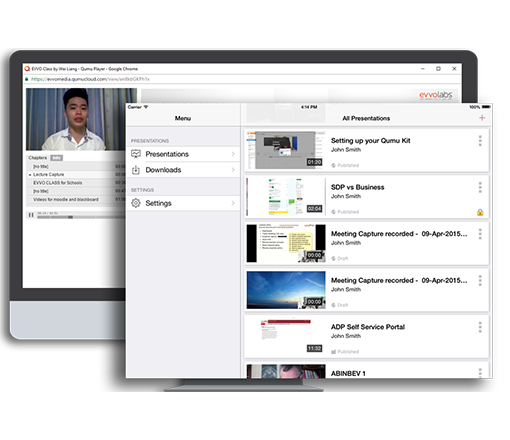510x440 pixels.
Task: Click the Settings gear icon in menu
Action: tap(136, 203)
